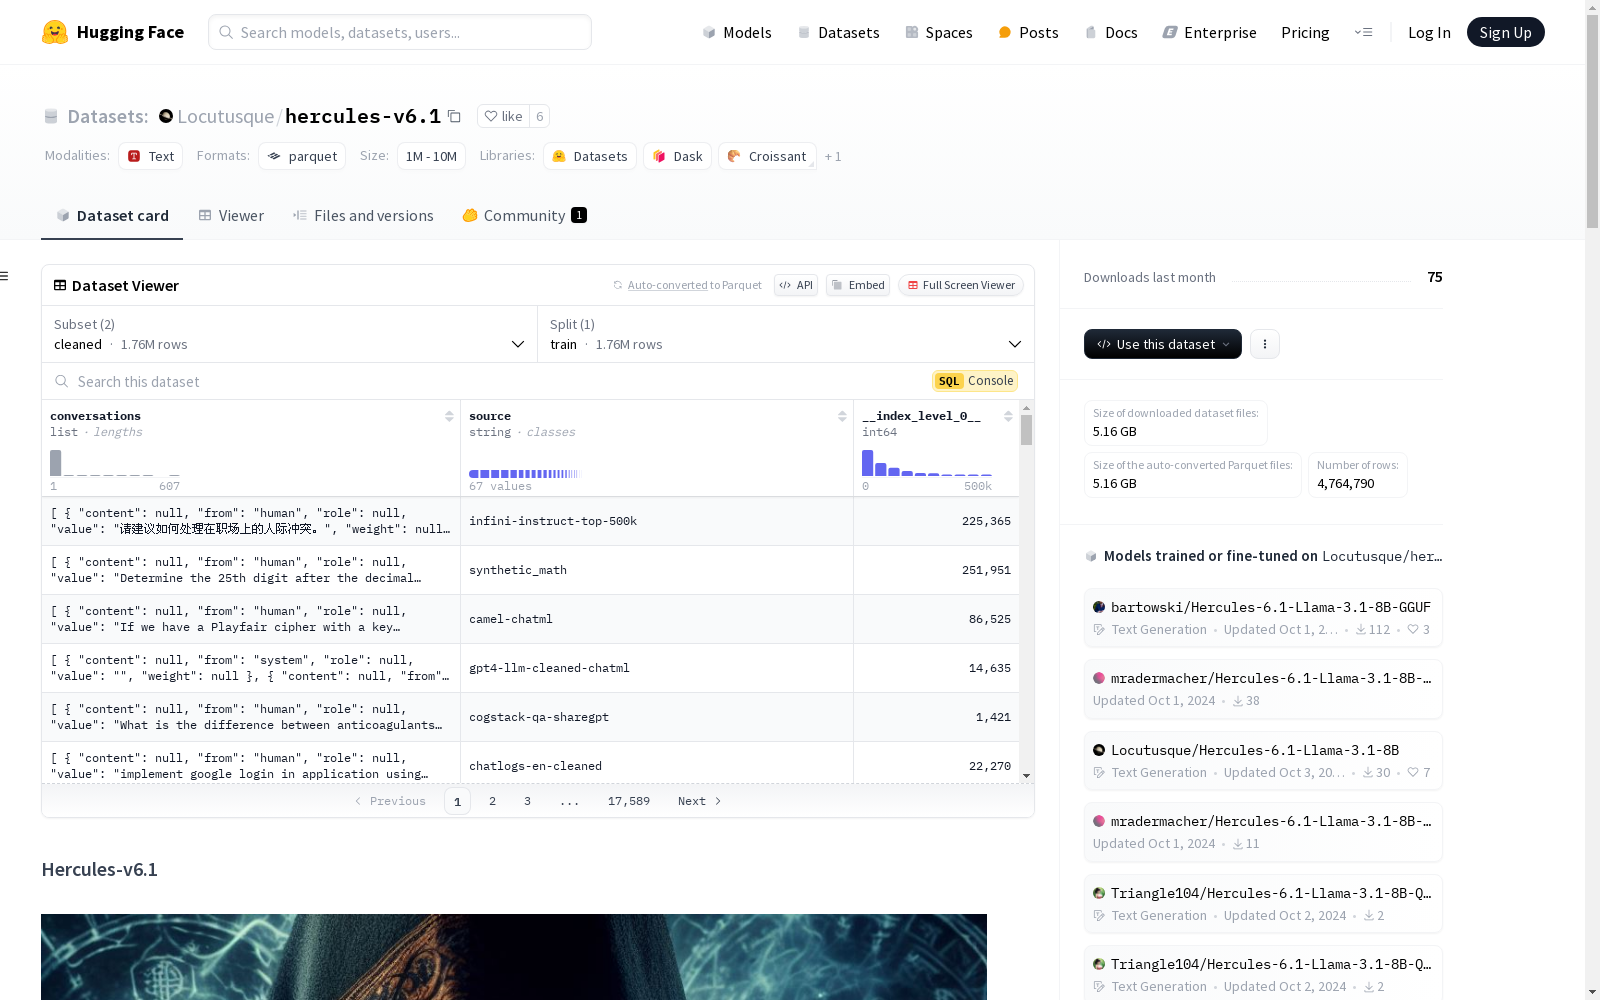Expand the Subset cleaned dropdown
This screenshot has width=1600, height=1000.
click(290, 334)
